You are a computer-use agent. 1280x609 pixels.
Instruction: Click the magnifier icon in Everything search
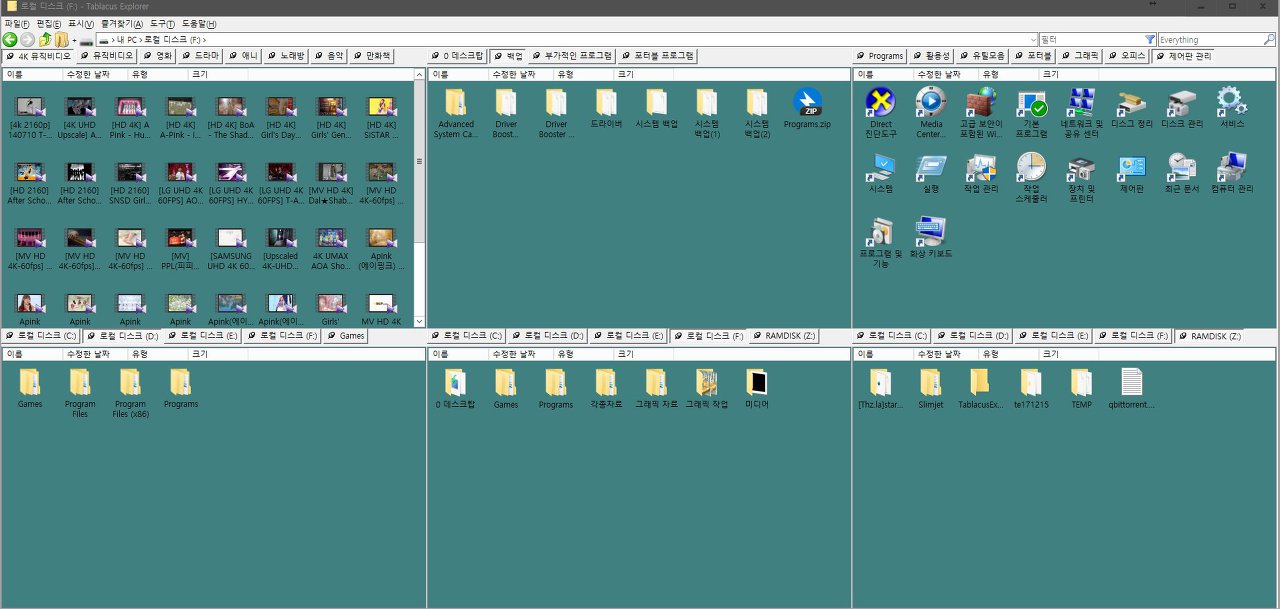[x=1270, y=40]
